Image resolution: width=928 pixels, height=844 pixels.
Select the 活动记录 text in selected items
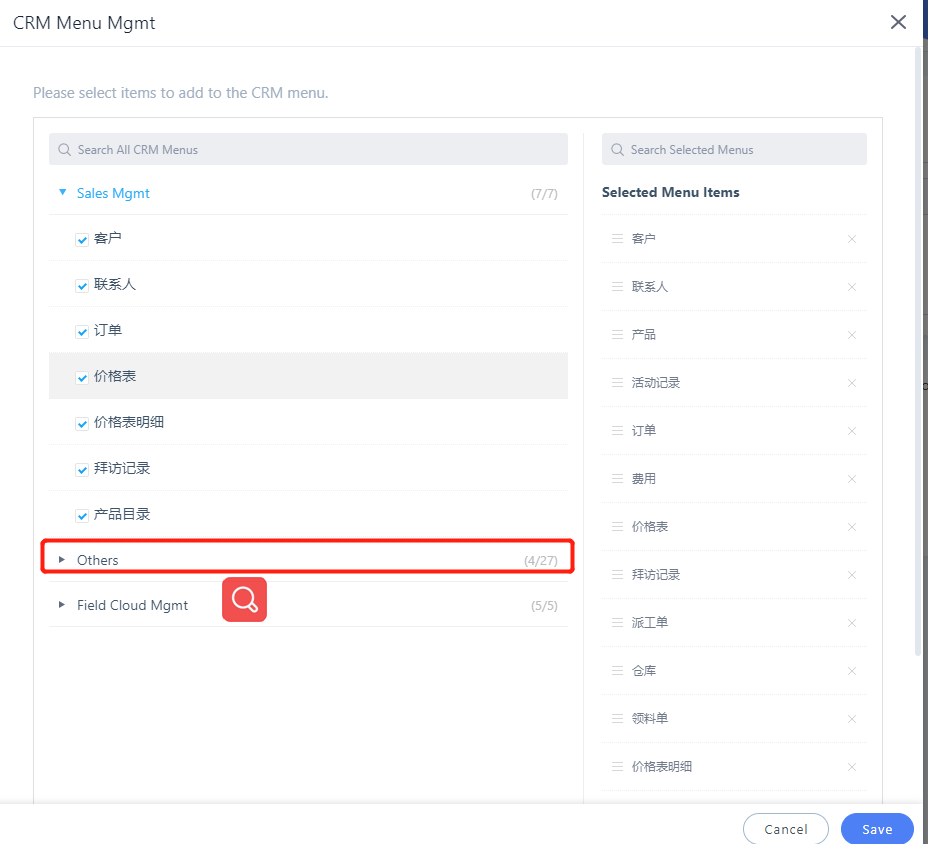656,382
